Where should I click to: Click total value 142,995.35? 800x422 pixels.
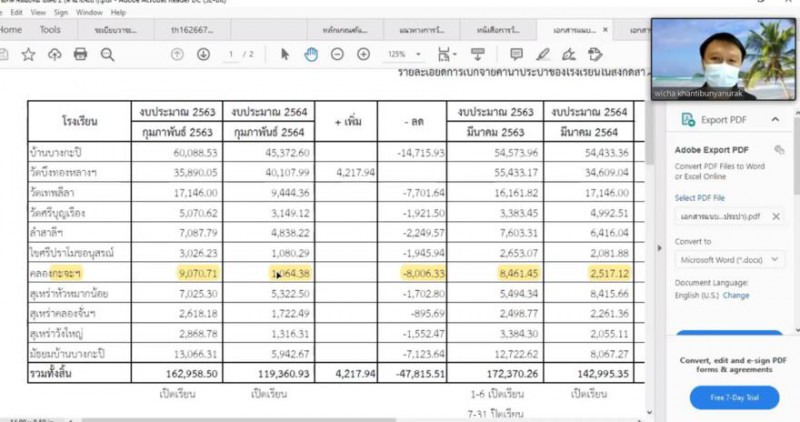[603, 374]
